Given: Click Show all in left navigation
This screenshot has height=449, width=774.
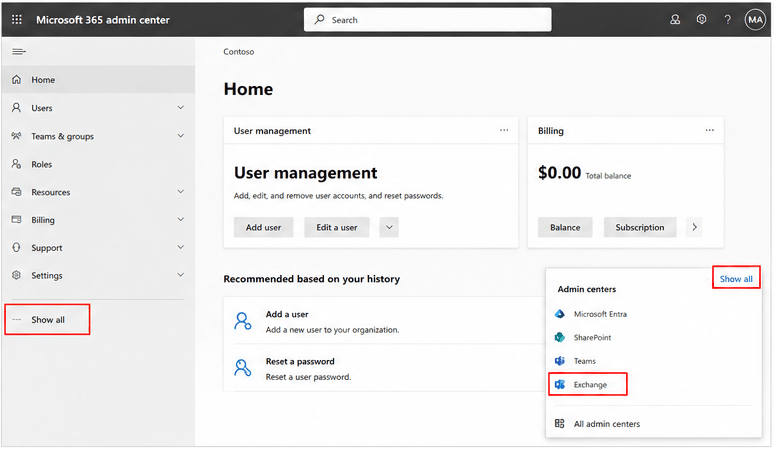Looking at the screenshot, I should pyautogui.click(x=47, y=320).
